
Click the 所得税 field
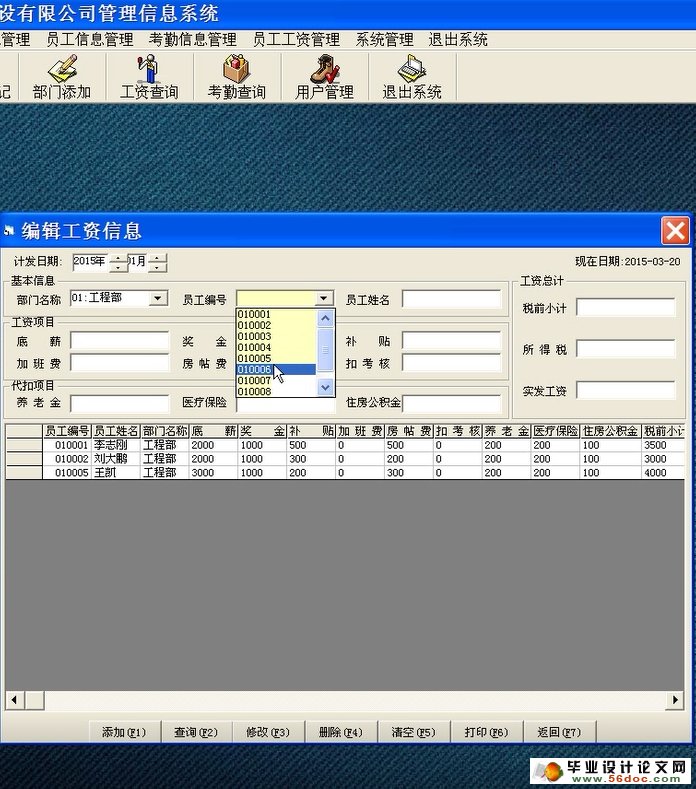point(626,349)
